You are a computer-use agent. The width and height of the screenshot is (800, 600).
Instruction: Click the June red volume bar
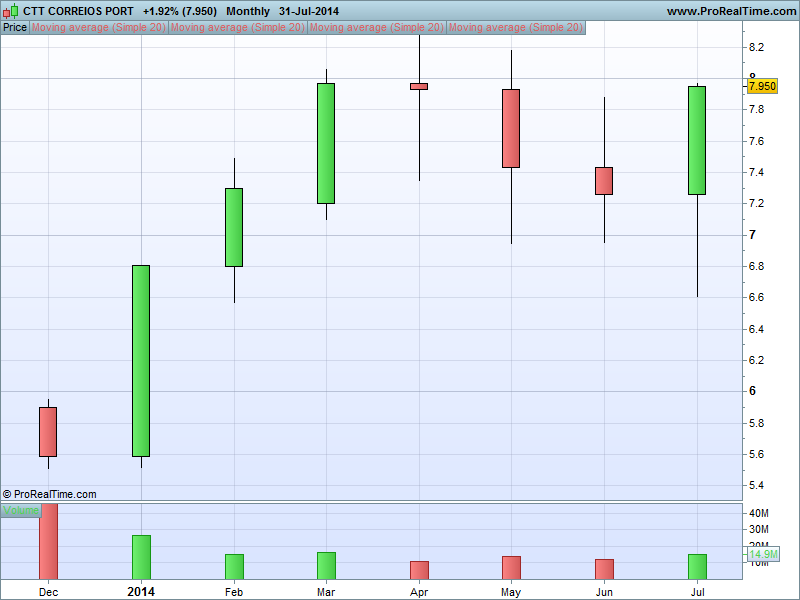click(x=605, y=569)
